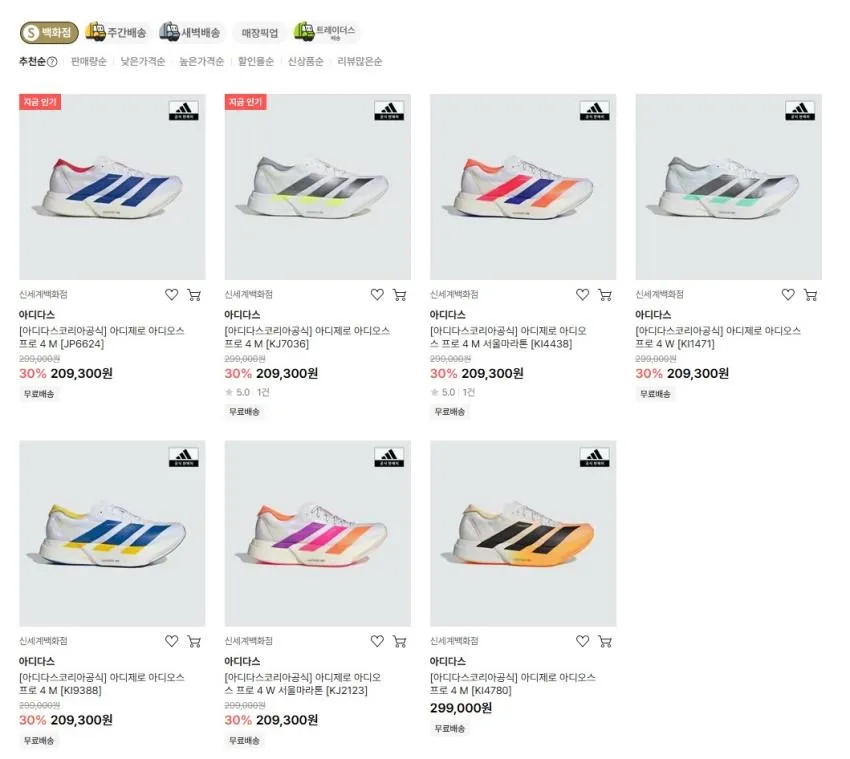This screenshot has width=850, height=759.
Task: Toggle the 백화점 filter chip
Action: pyautogui.click(x=49, y=33)
